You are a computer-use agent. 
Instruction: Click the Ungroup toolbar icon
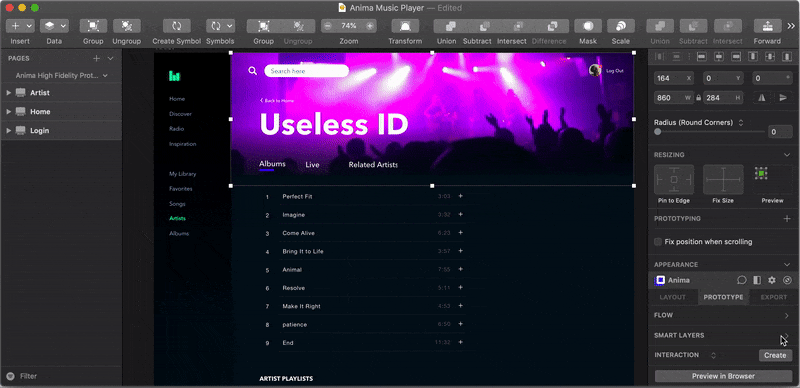pyautogui.click(x=127, y=26)
